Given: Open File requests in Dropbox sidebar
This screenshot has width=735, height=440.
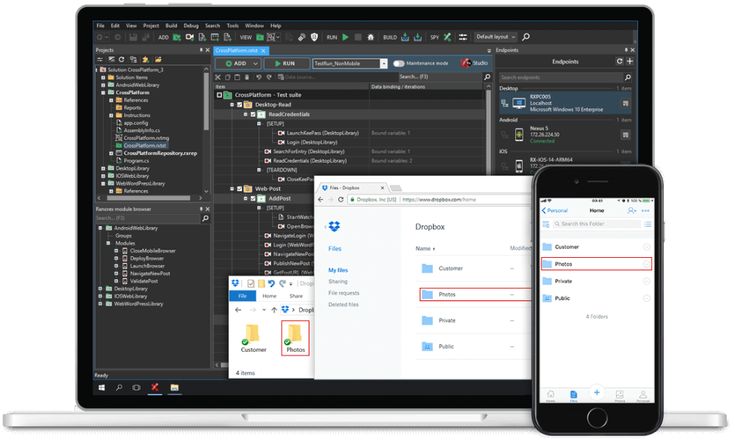Looking at the screenshot, I should coord(344,293).
